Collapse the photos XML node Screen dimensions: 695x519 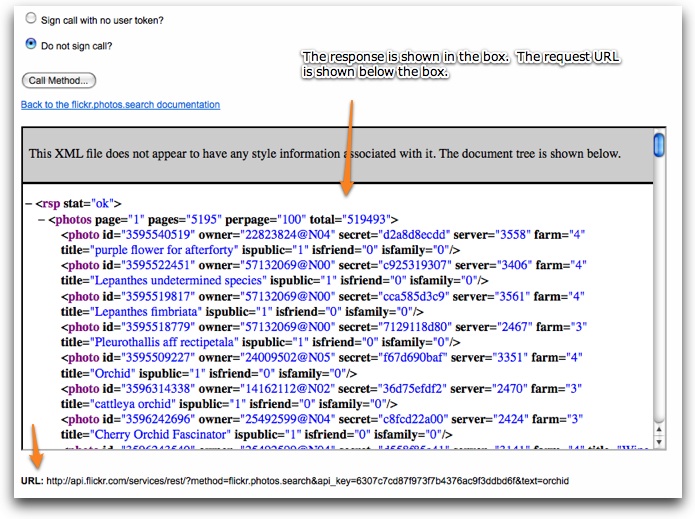coord(40,219)
